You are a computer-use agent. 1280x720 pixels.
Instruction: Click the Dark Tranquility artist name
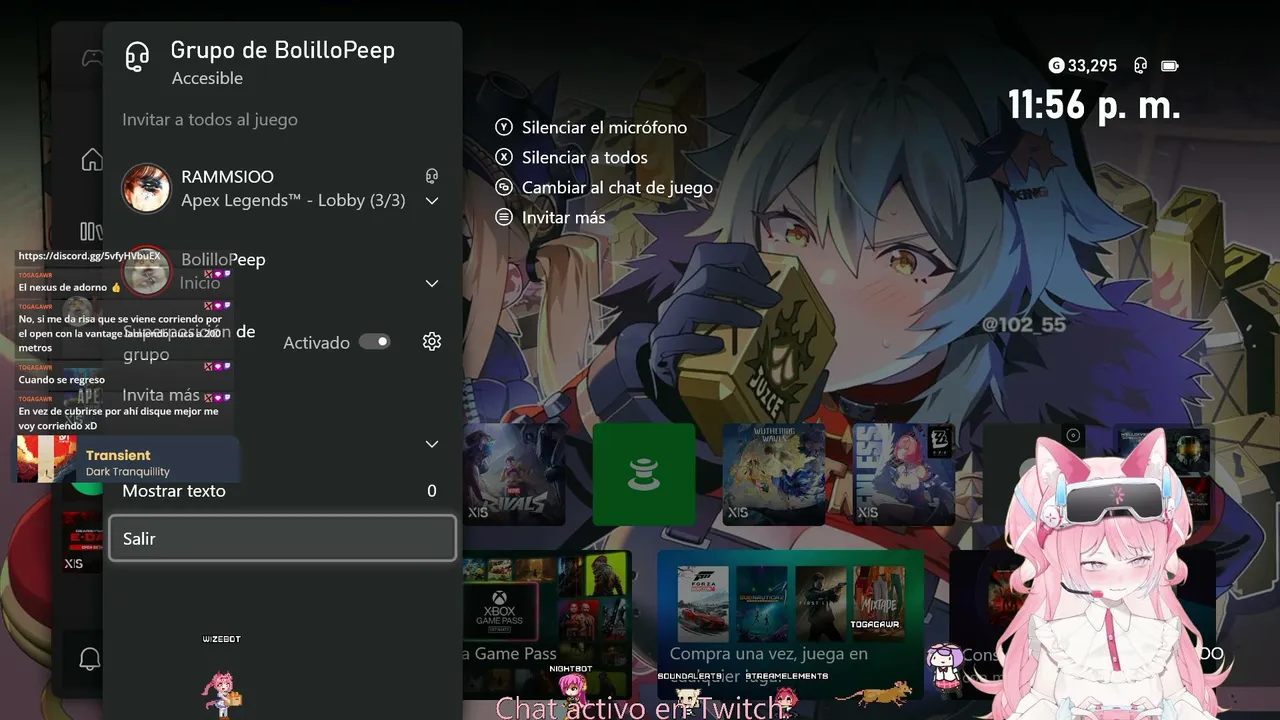tap(128, 472)
